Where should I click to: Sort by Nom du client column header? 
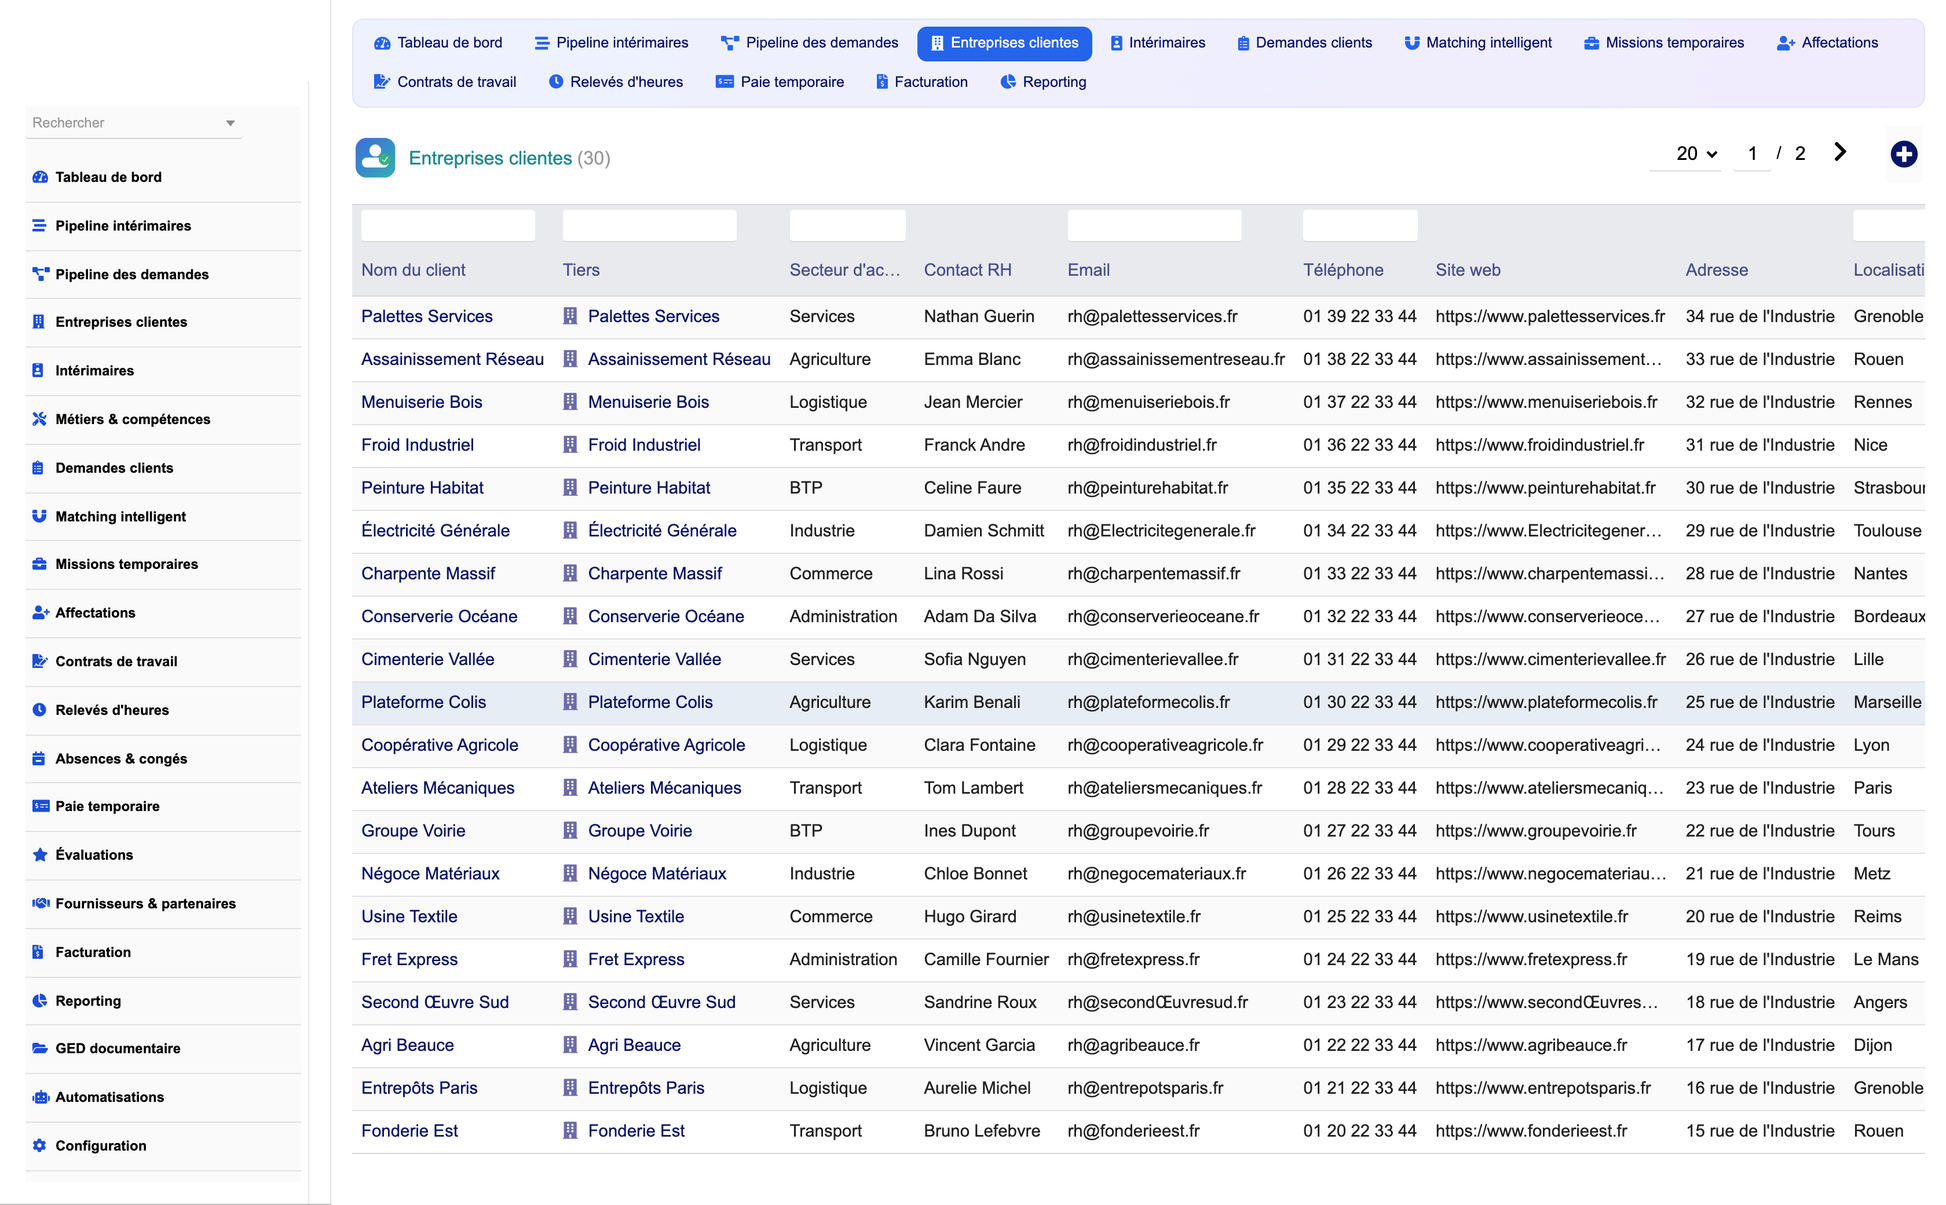(413, 270)
